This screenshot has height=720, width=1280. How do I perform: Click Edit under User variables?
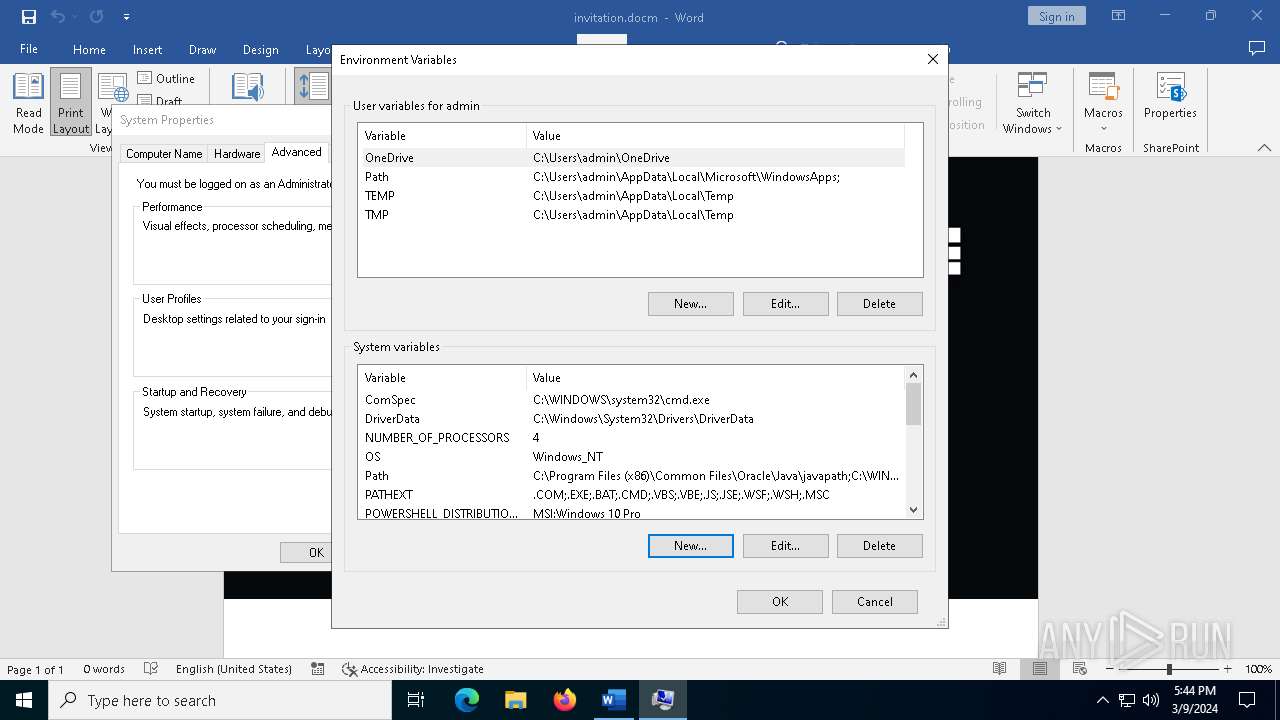click(785, 304)
